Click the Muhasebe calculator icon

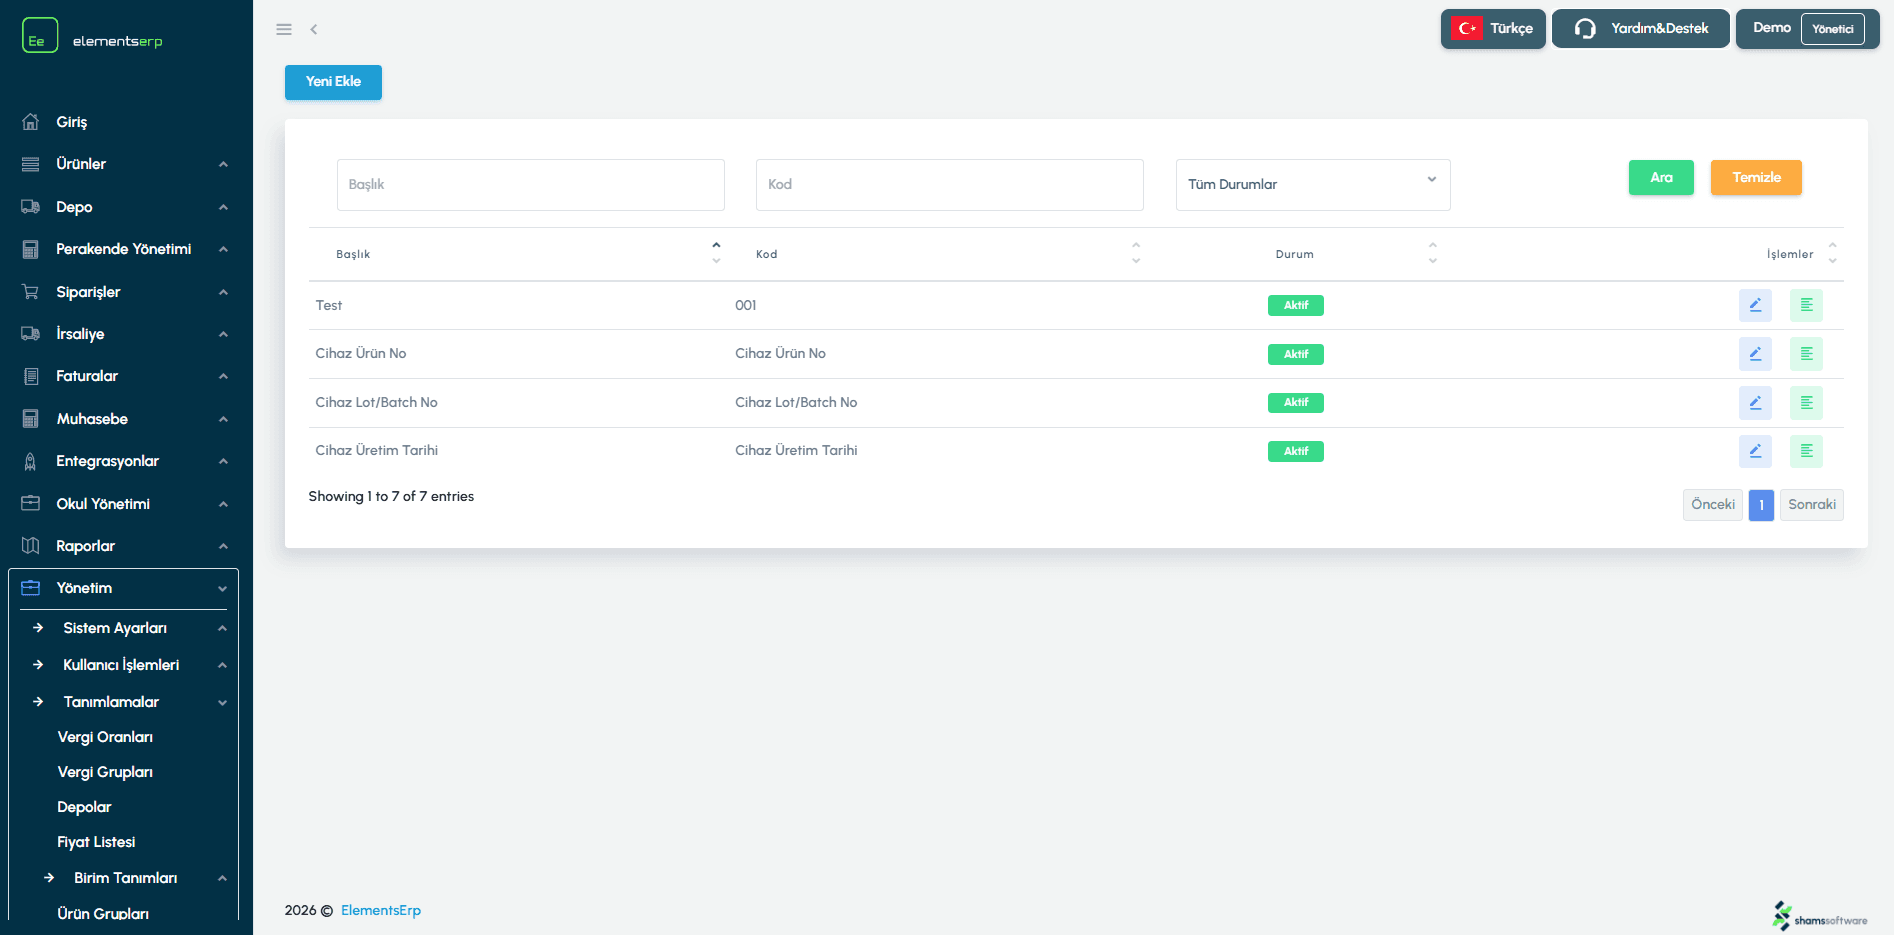click(x=31, y=419)
